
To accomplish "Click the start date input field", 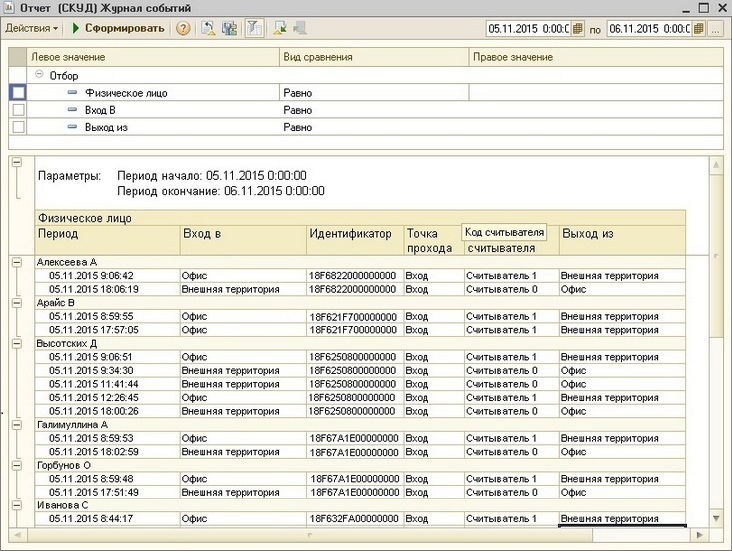I will tap(526, 28).
